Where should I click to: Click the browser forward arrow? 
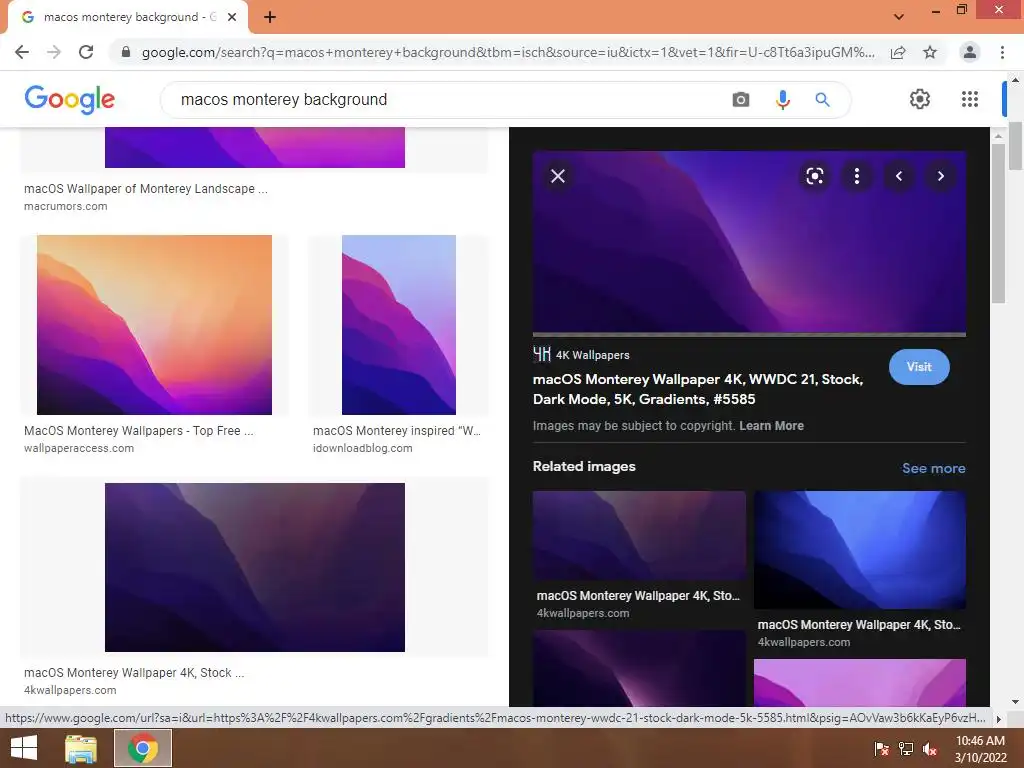pos(54,52)
